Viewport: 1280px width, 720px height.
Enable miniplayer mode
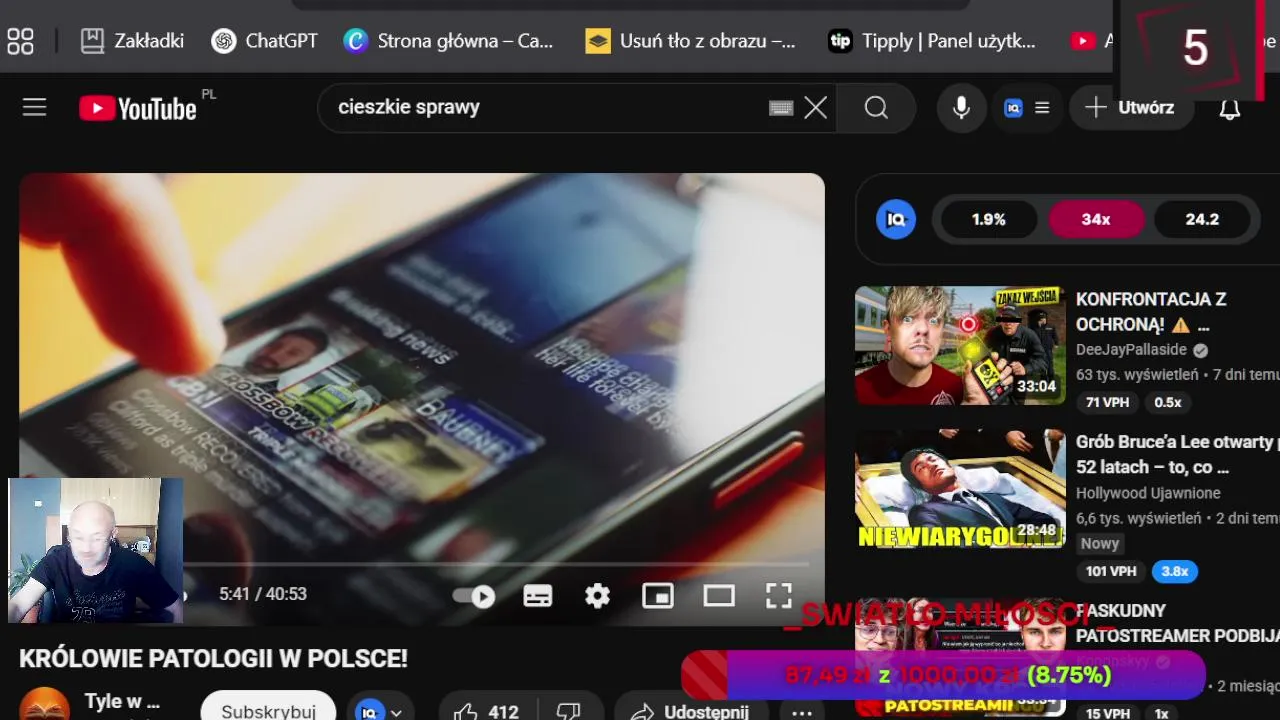coord(658,596)
